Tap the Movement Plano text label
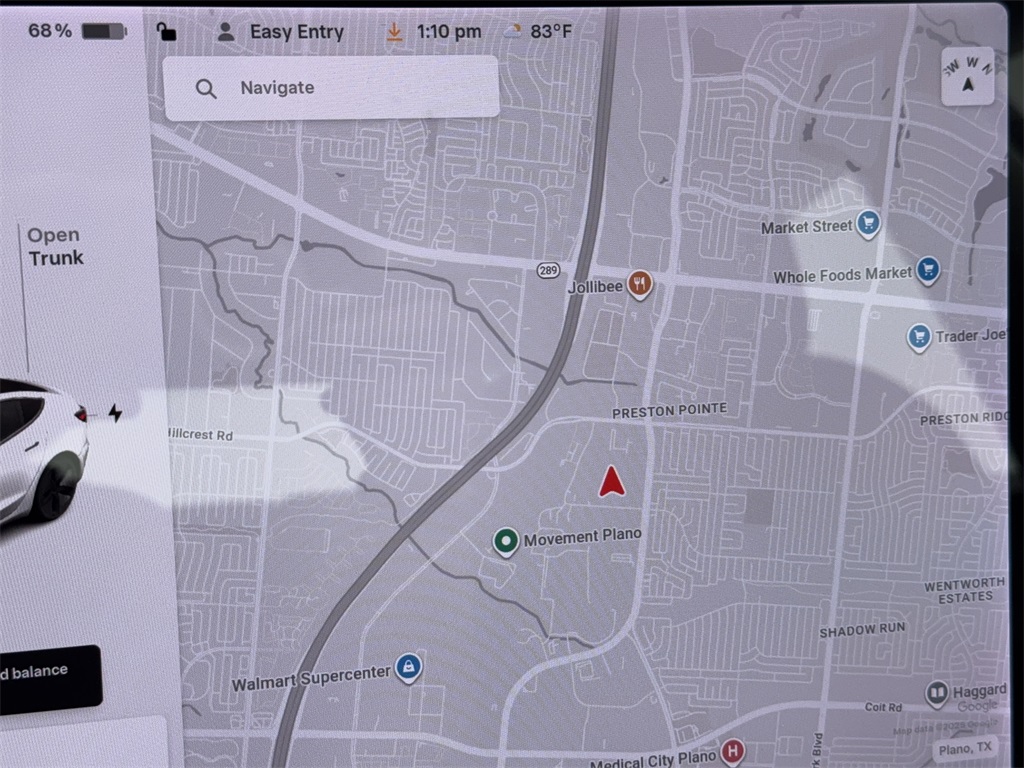Image resolution: width=1024 pixels, height=768 pixels. (583, 537)
